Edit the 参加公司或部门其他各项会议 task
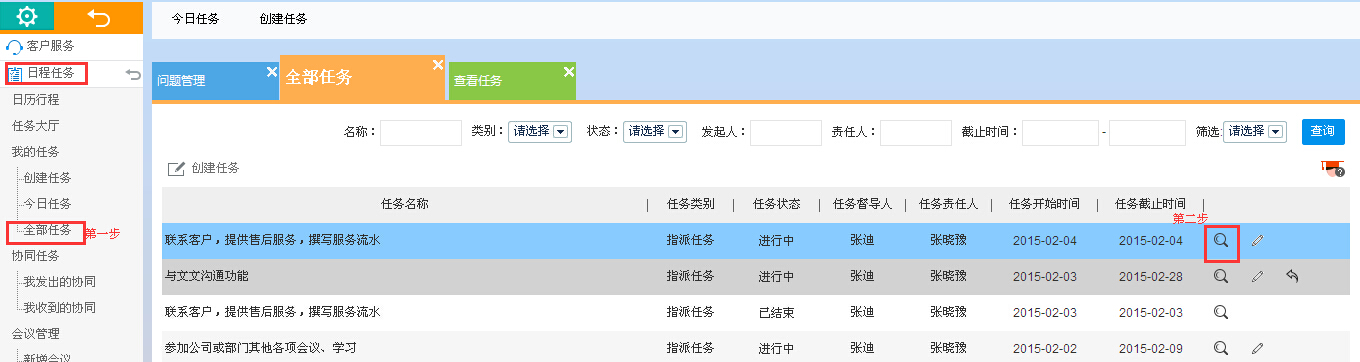 (1257, 348)
